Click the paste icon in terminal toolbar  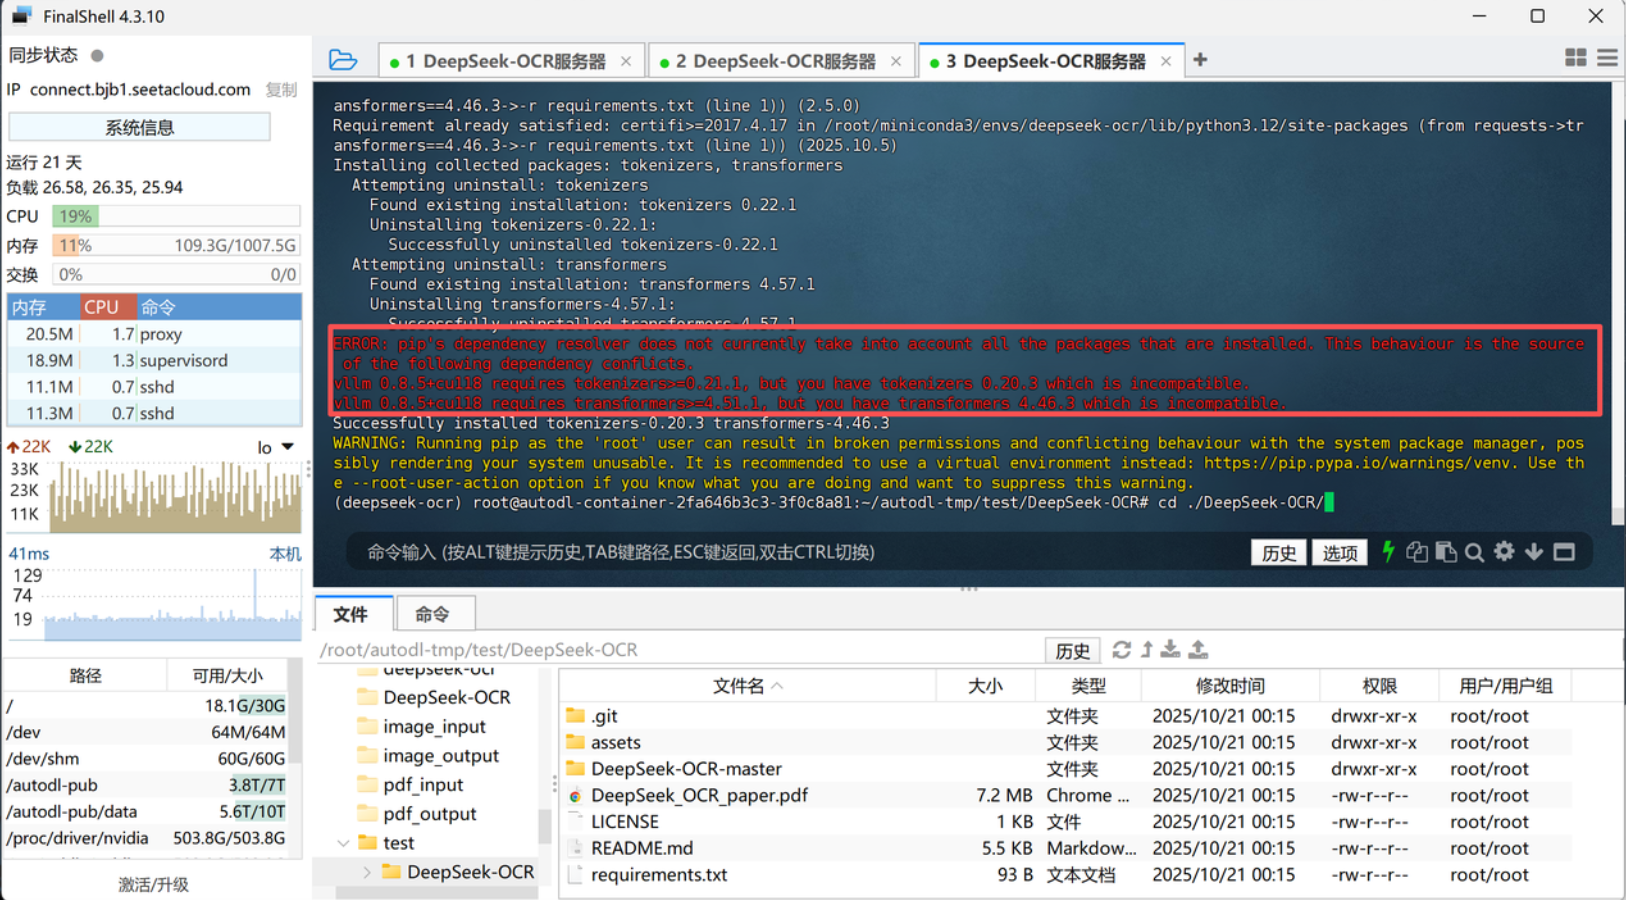coord(1445,552)
